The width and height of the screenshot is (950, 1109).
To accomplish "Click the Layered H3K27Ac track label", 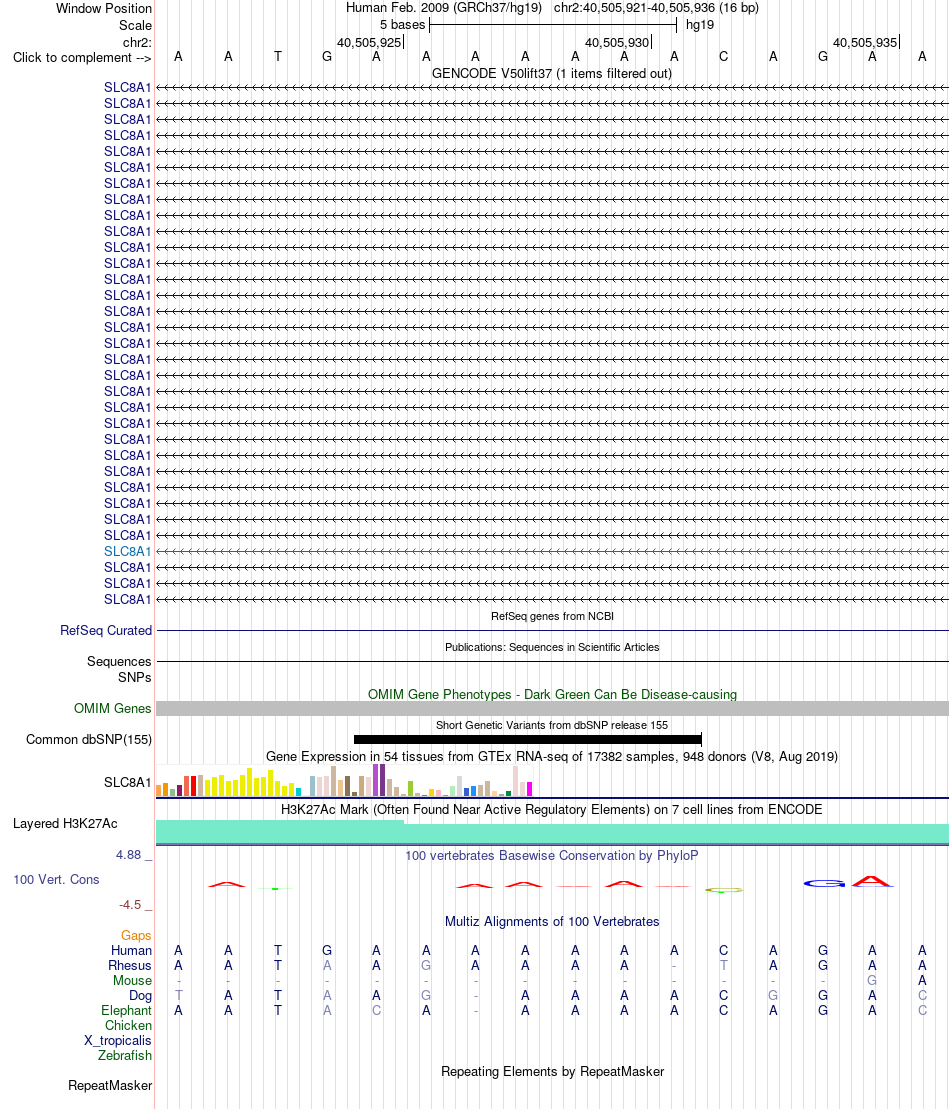I will [65, 823].
